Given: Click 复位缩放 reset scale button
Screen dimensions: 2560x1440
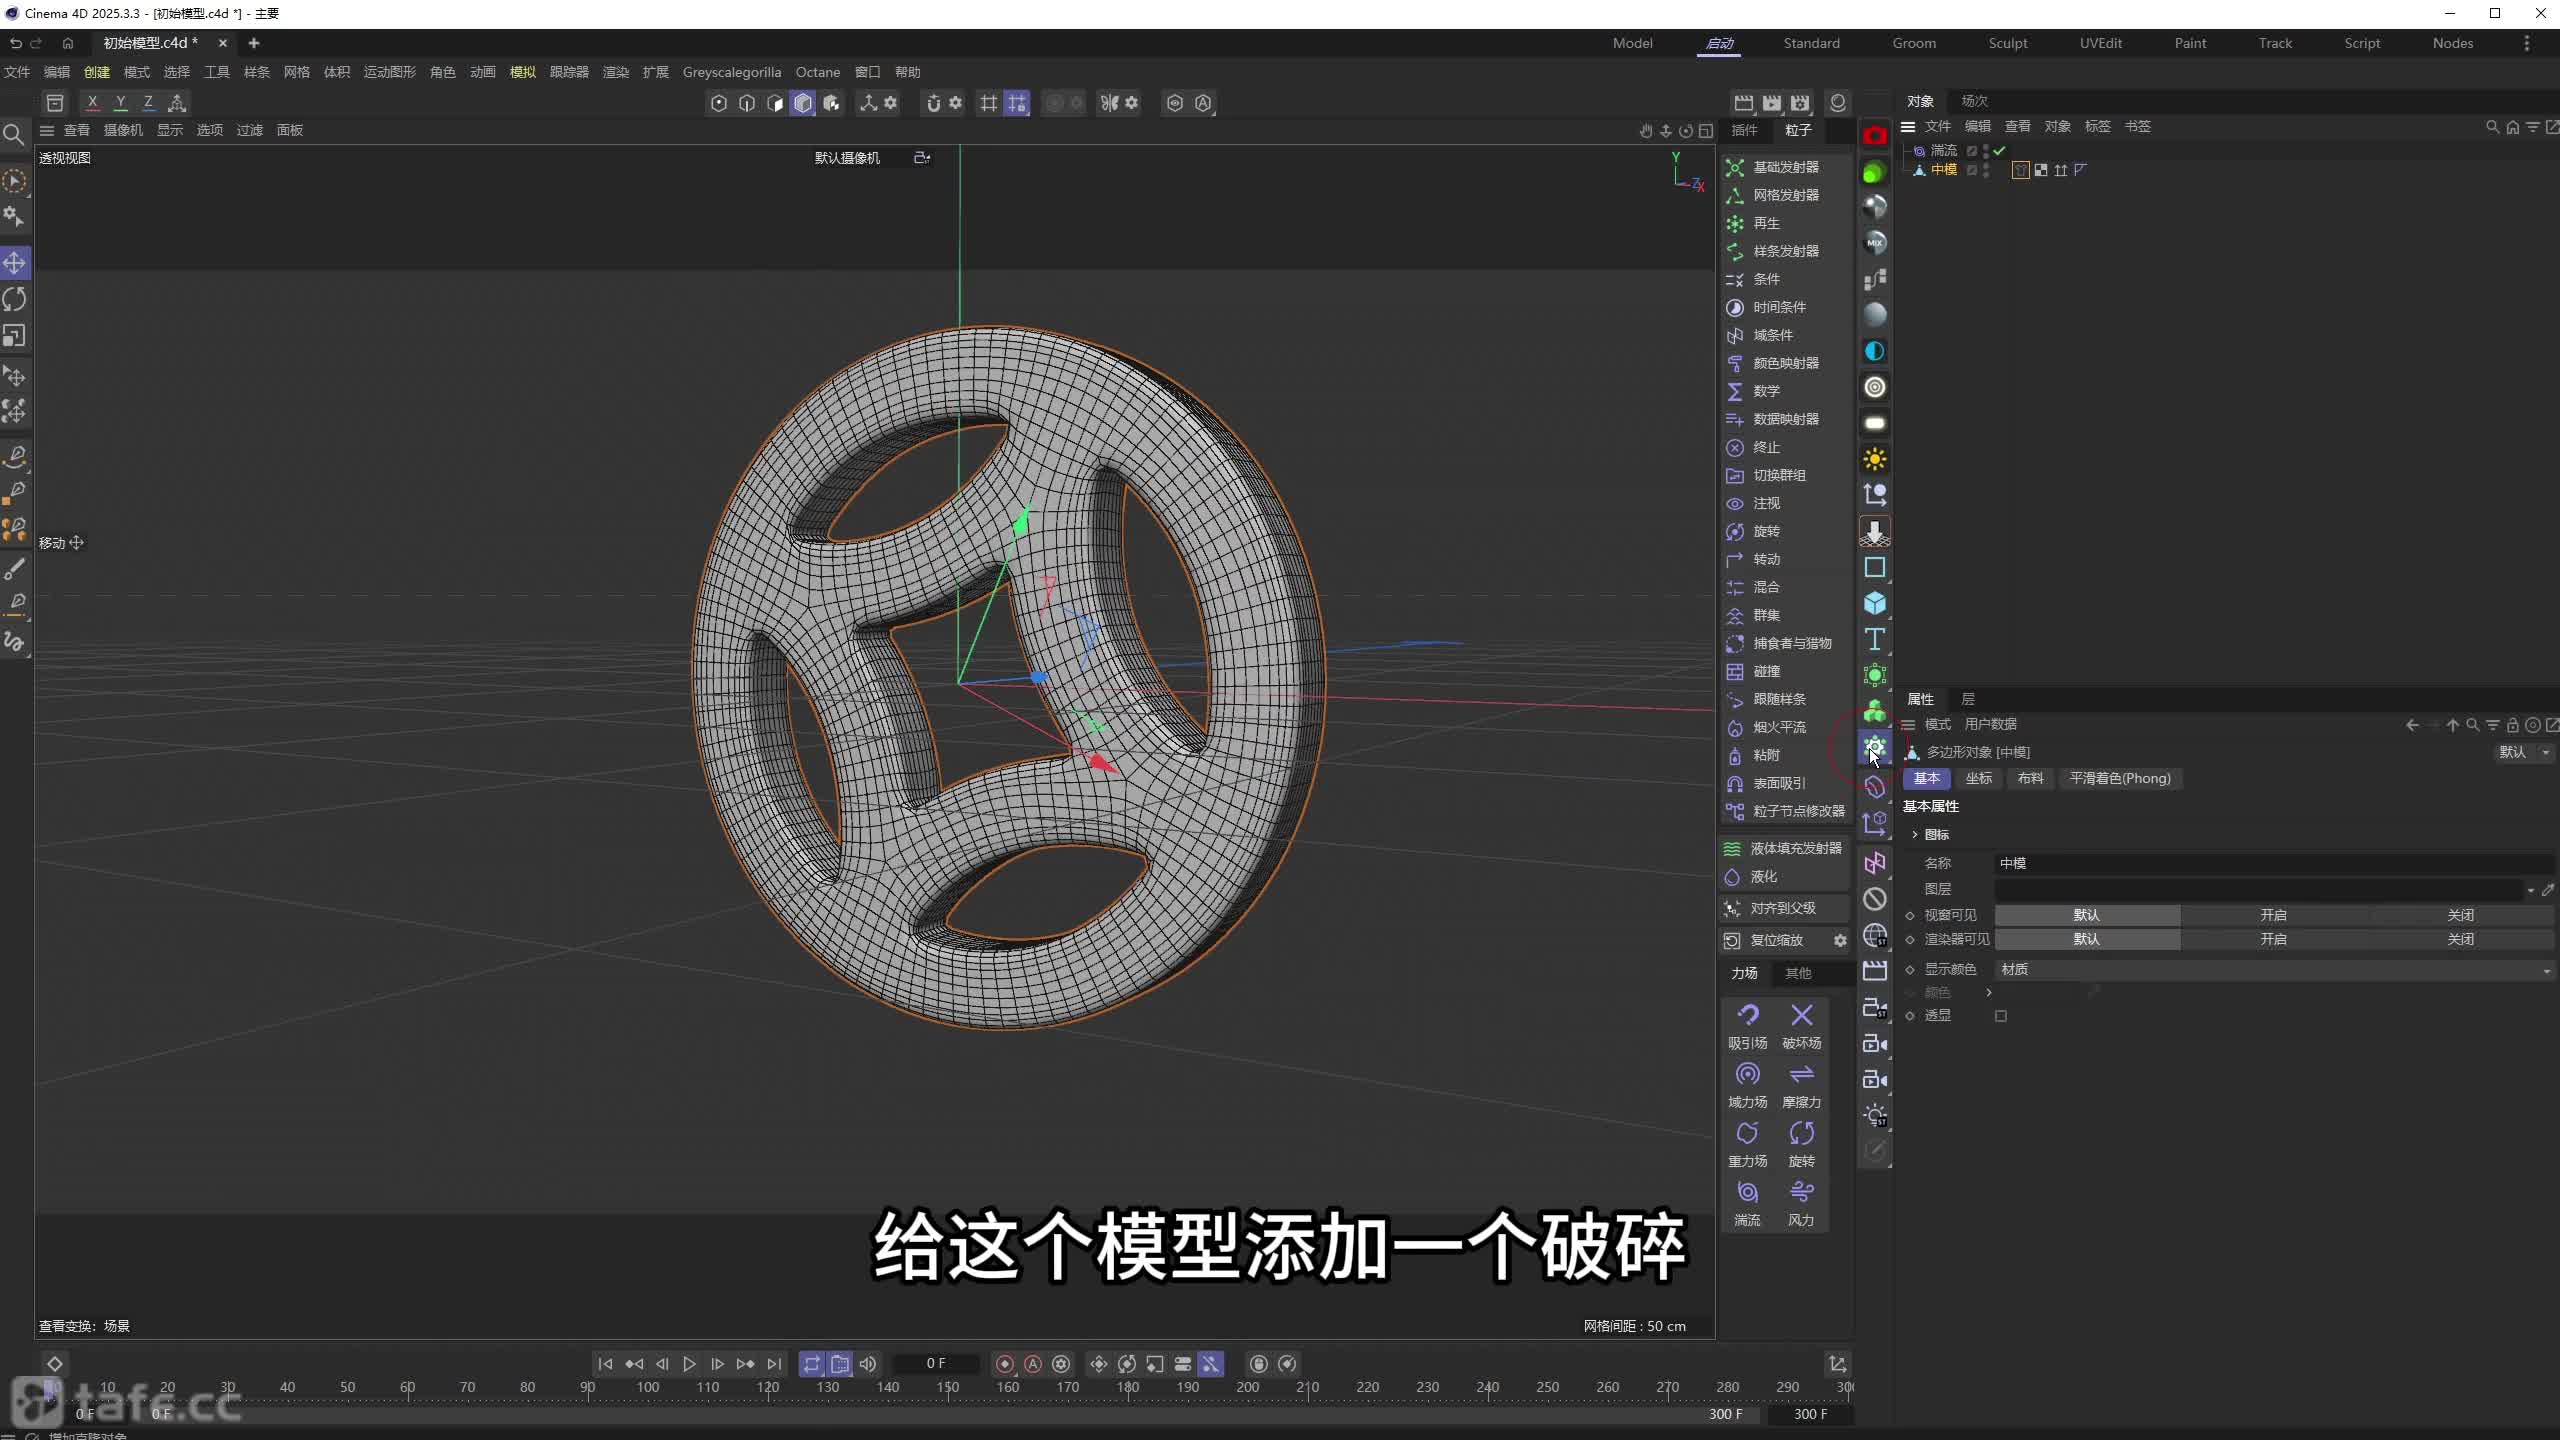Looking at the screenshot, I should point(1776,940).
